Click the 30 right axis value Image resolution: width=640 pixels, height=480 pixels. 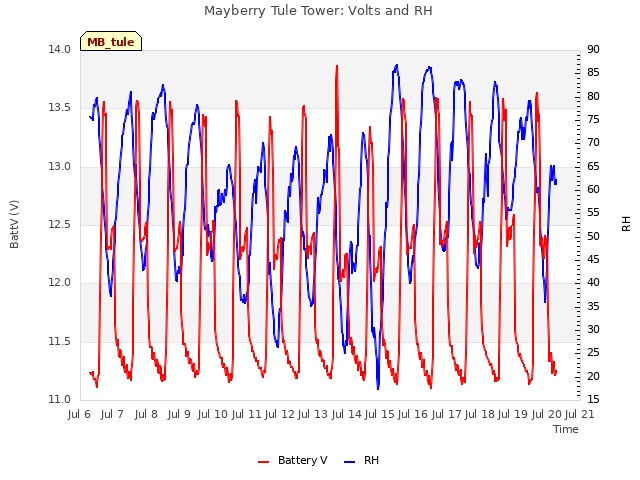point(593,329)
